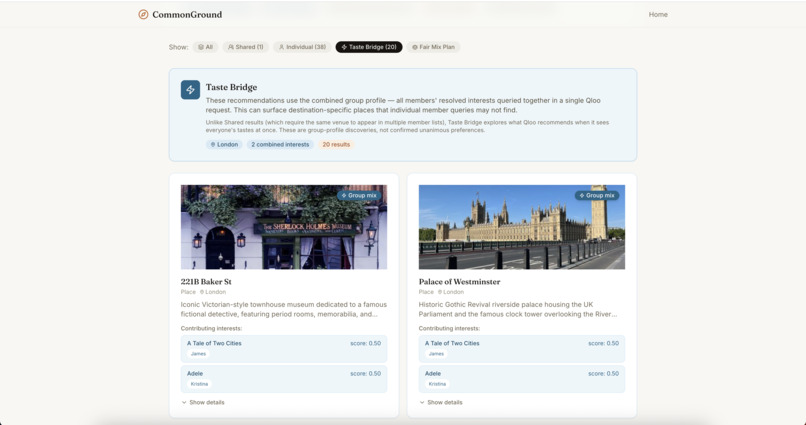
Task: Go to the Home link
Action: click(x=658, y=14)
